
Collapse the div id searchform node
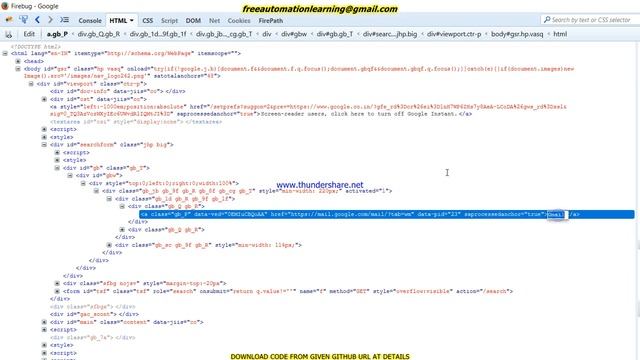tap(44, 145)
